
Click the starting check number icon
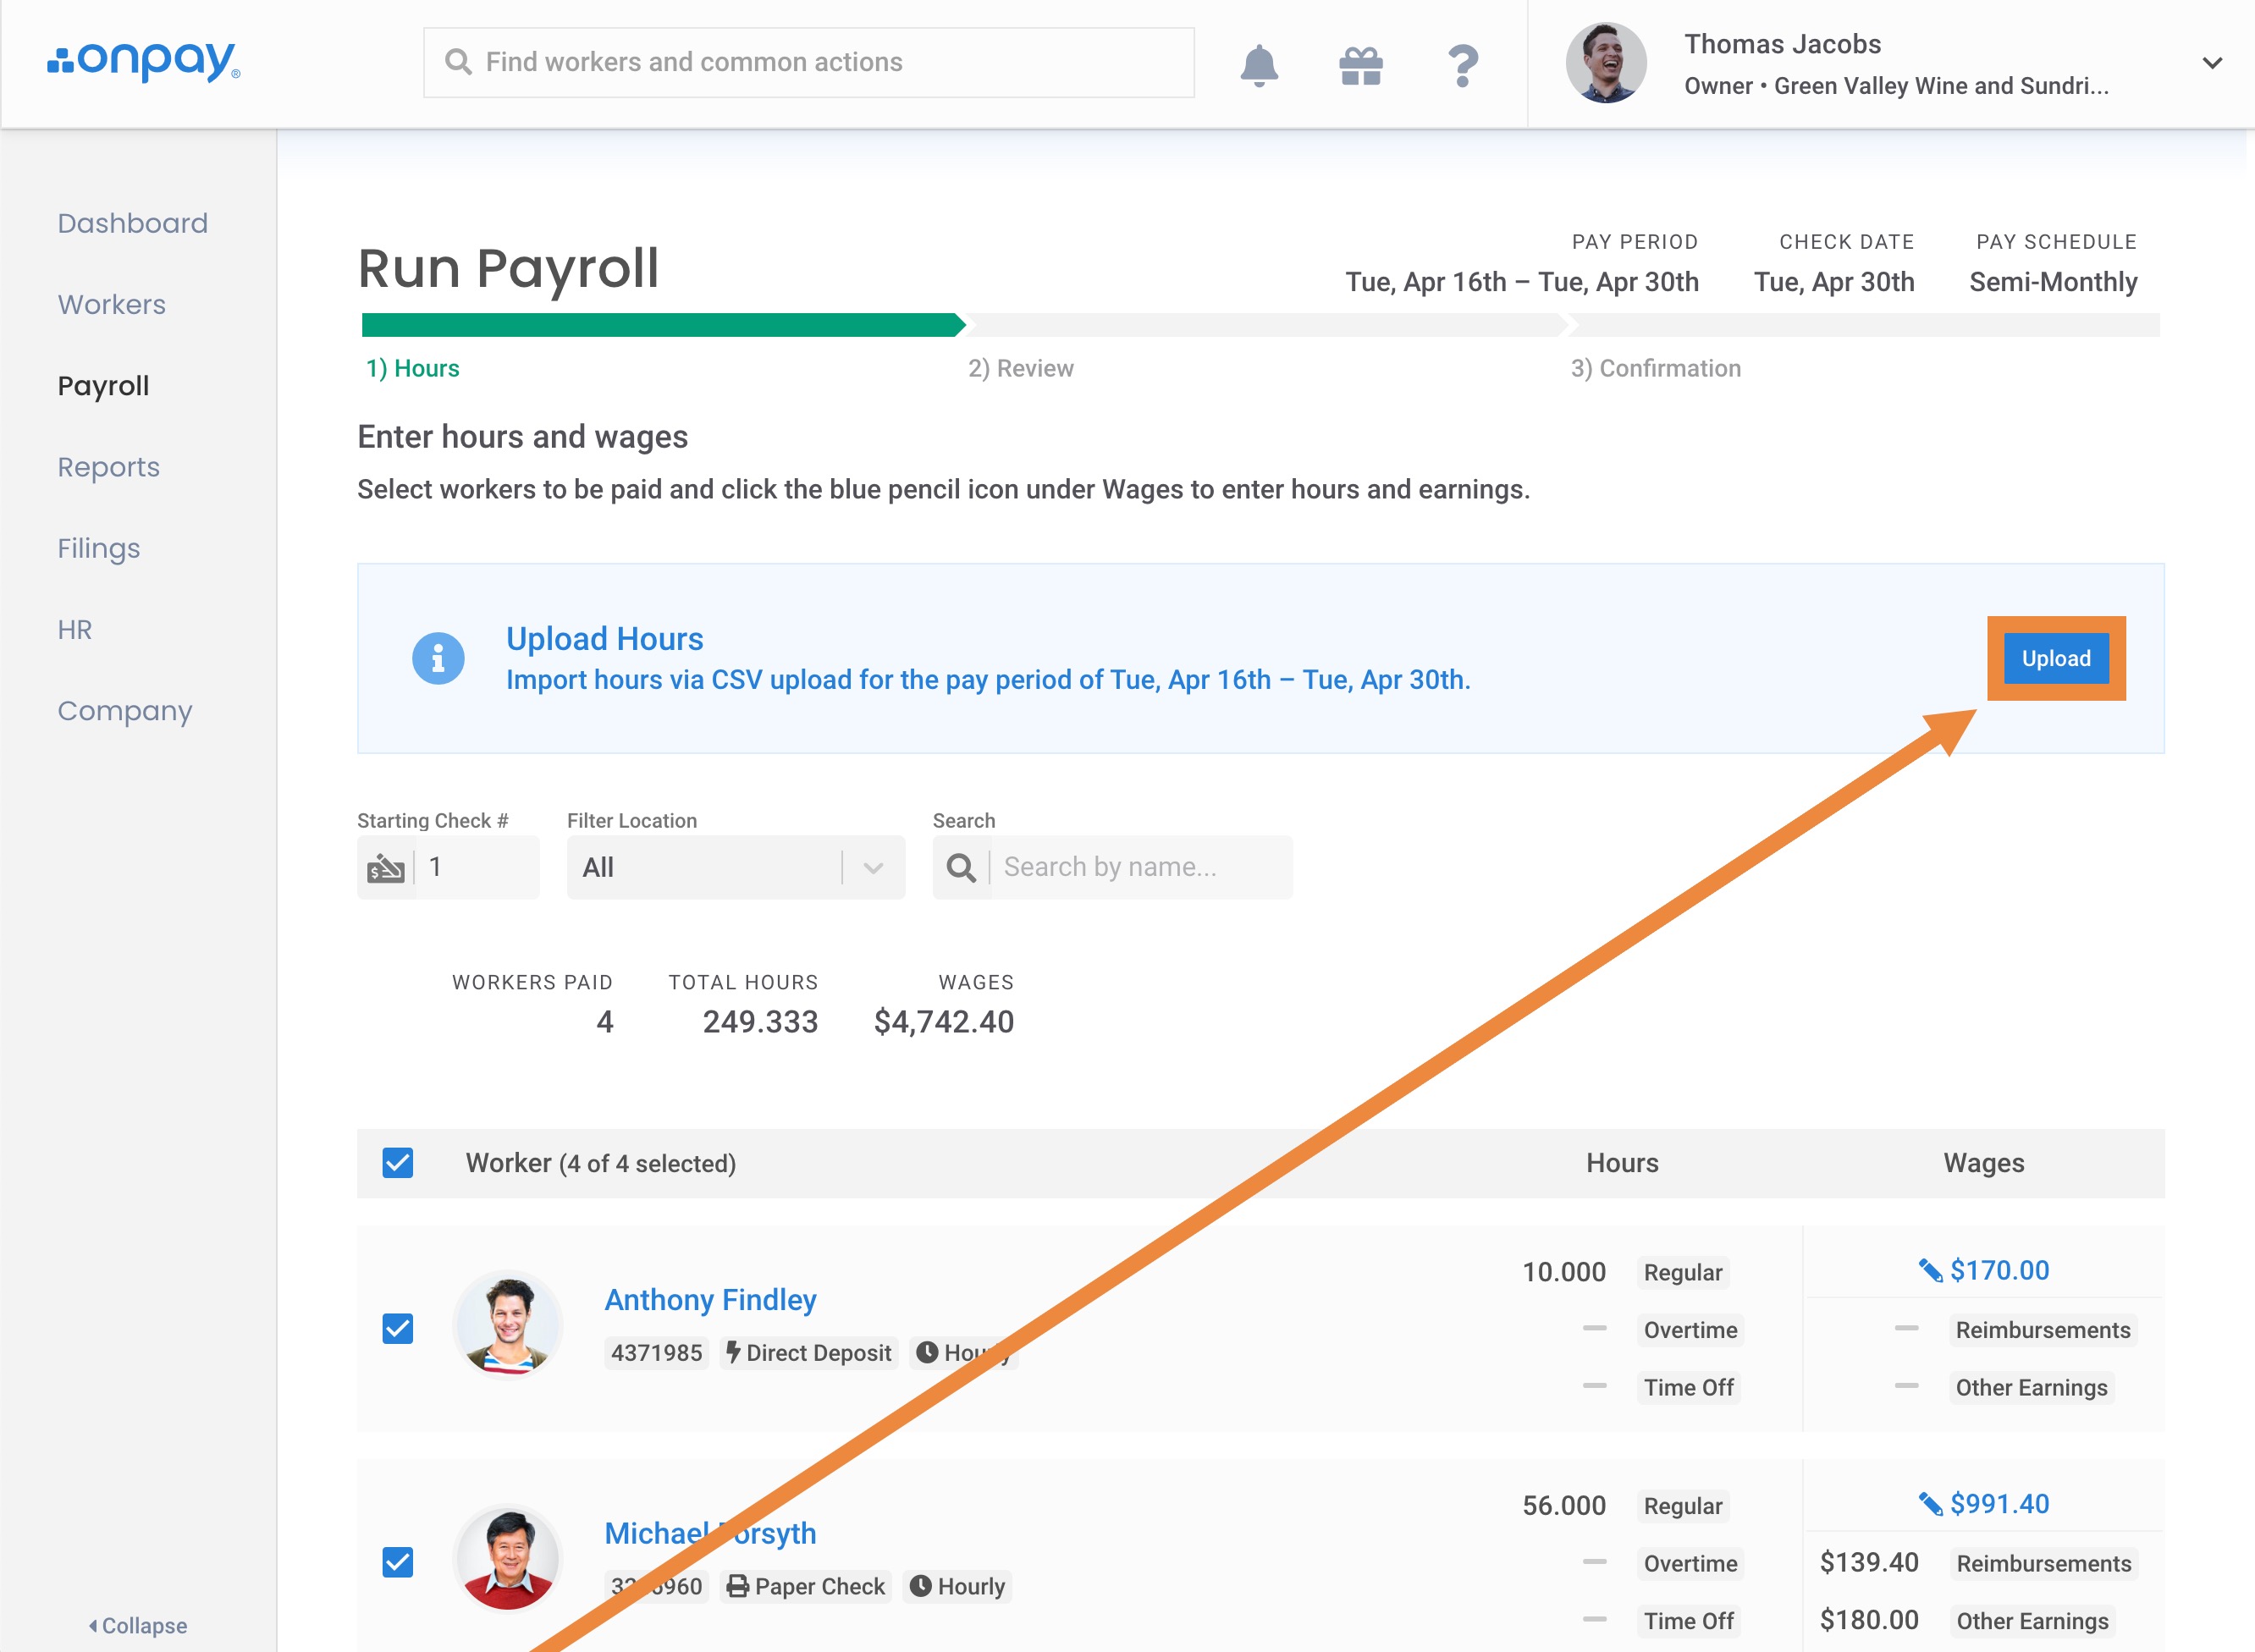coord(386,868)
